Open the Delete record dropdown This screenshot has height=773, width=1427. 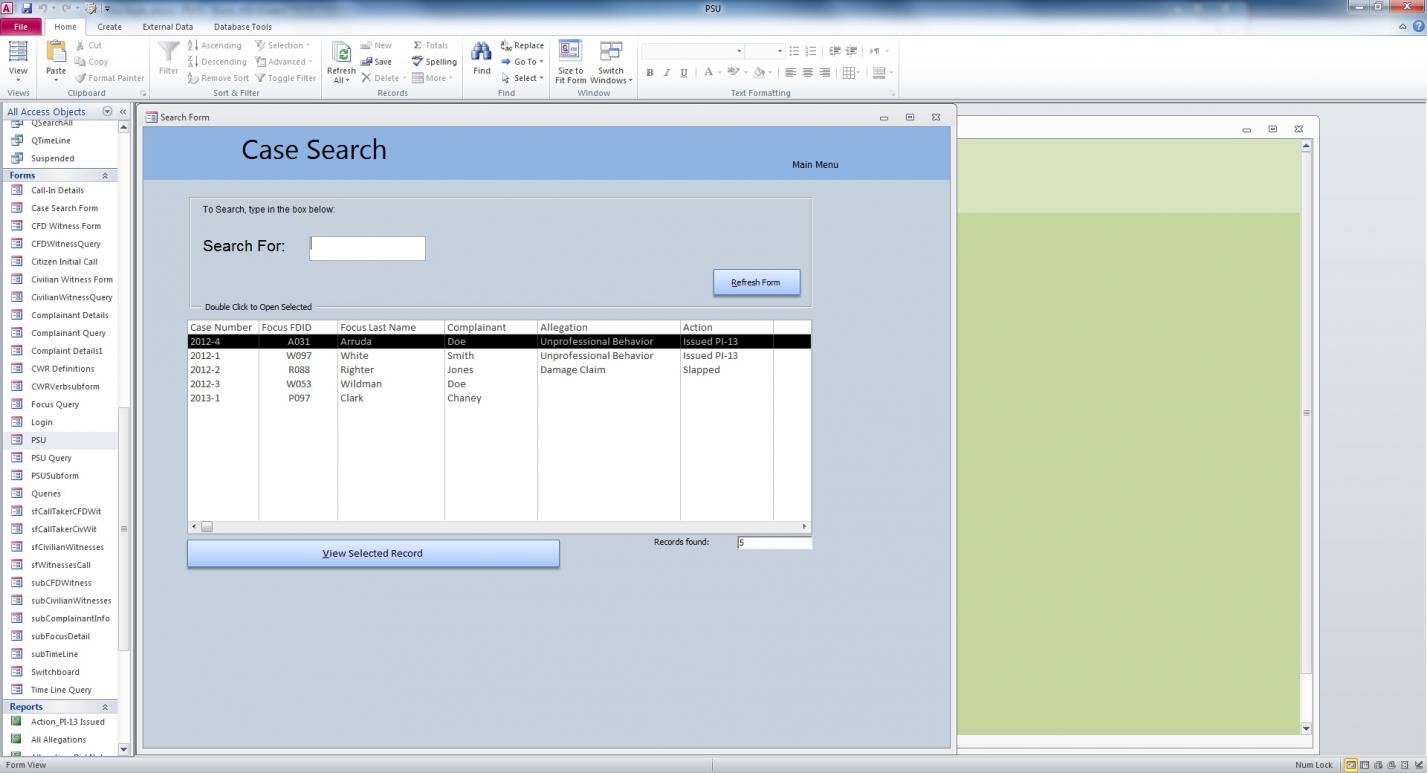coord(383,78)
